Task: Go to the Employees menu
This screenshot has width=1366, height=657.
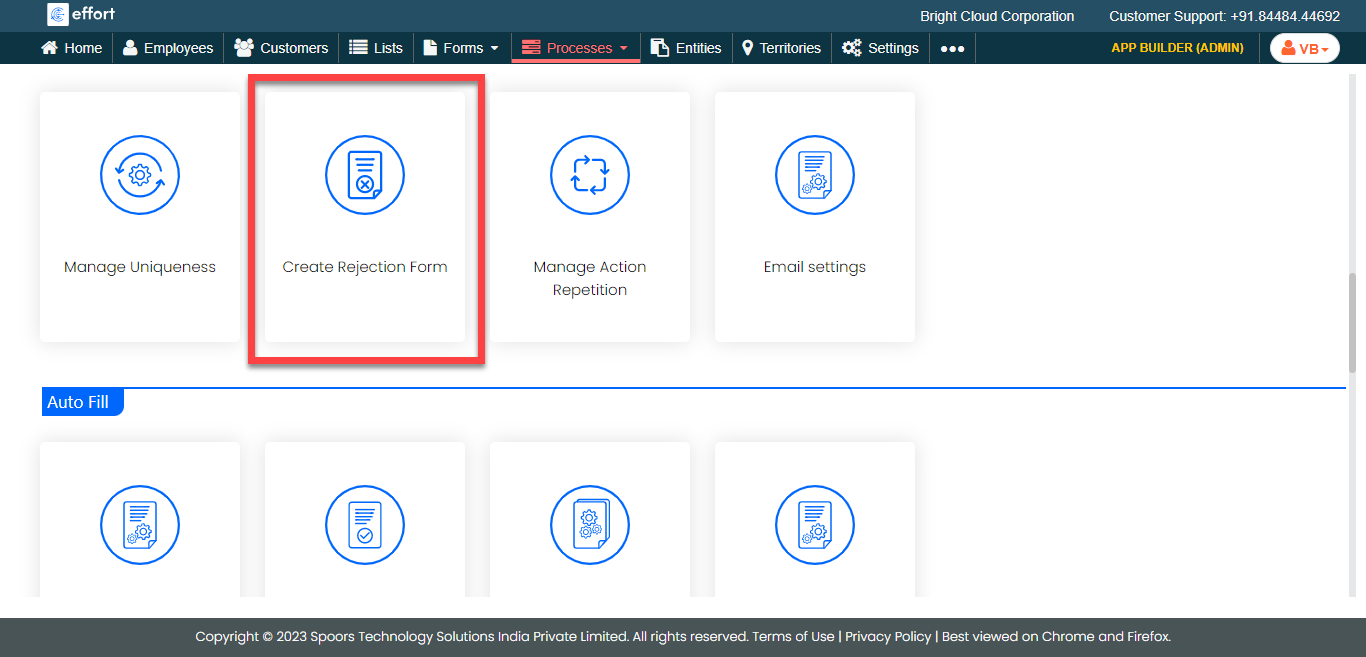Action: pos(168,48)
